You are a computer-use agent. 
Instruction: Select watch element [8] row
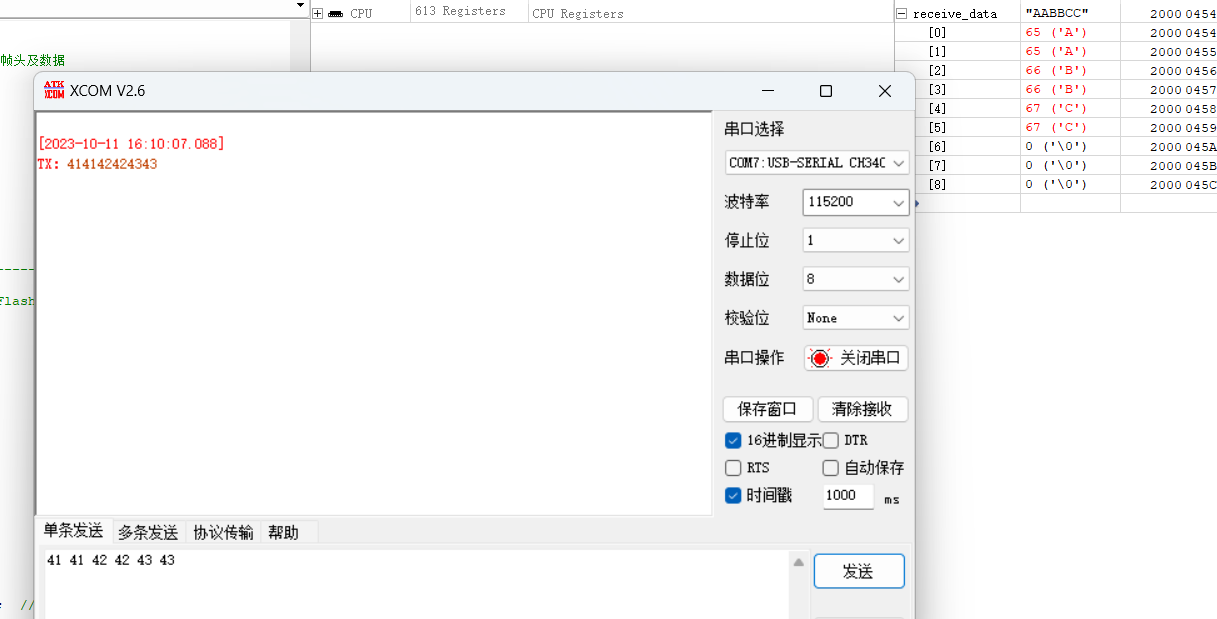tap(1055, 185)
